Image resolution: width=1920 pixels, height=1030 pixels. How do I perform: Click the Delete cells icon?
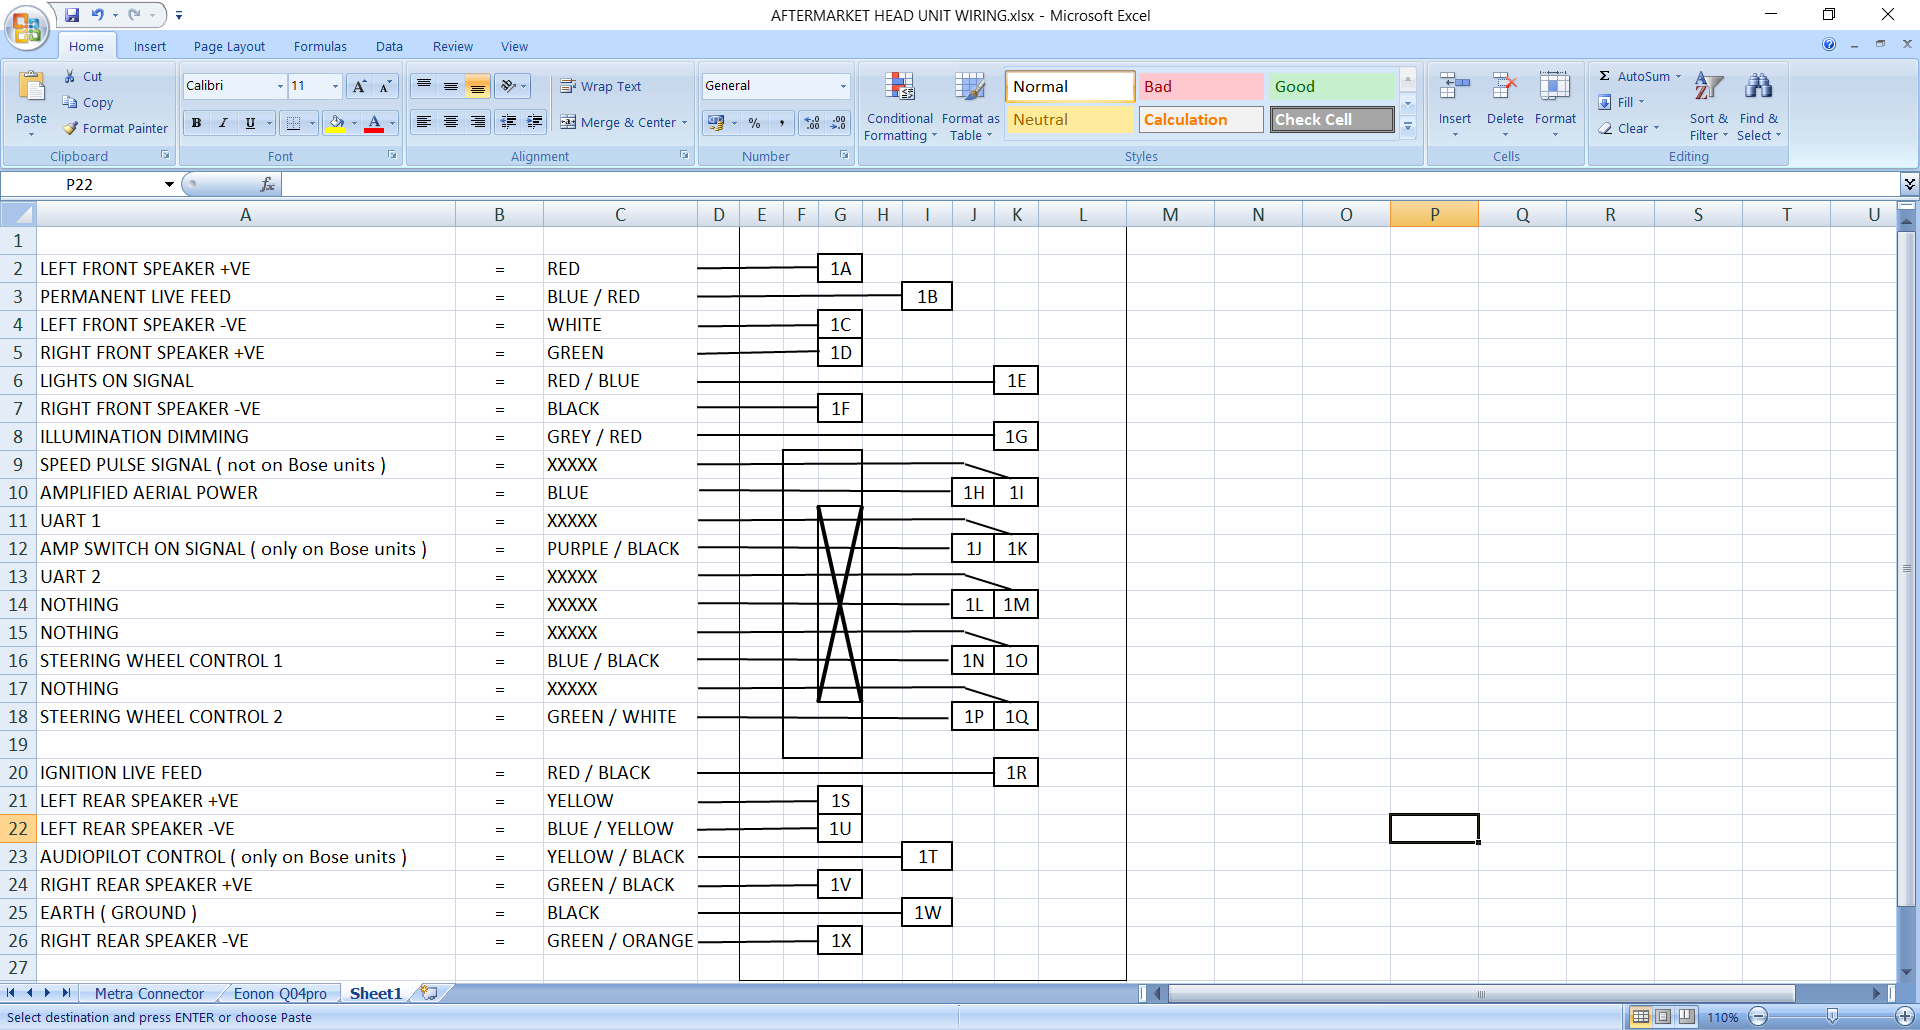pos(1504,88)
